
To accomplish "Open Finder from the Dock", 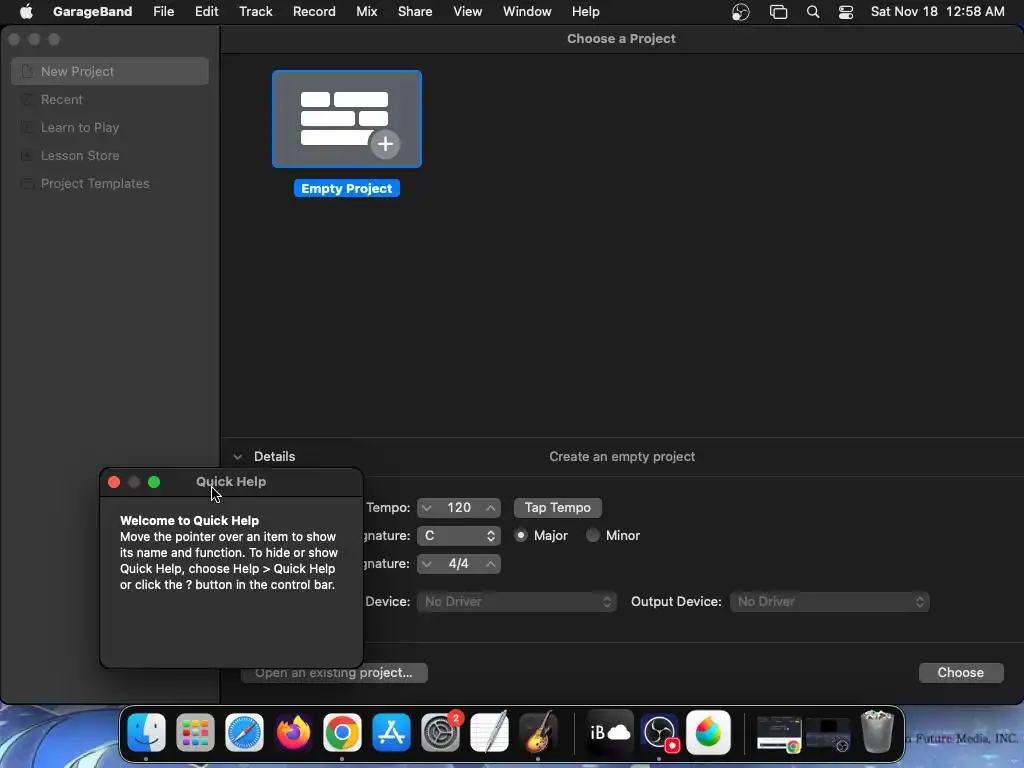I will pyautogui.click(x=146, y=732).
